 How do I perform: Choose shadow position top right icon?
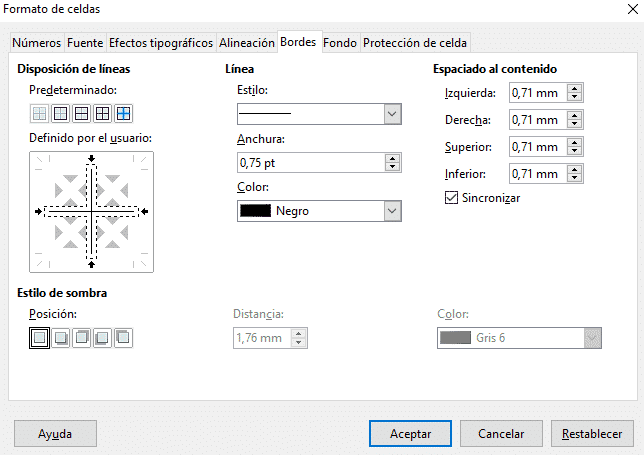click(x=82, y=338)
